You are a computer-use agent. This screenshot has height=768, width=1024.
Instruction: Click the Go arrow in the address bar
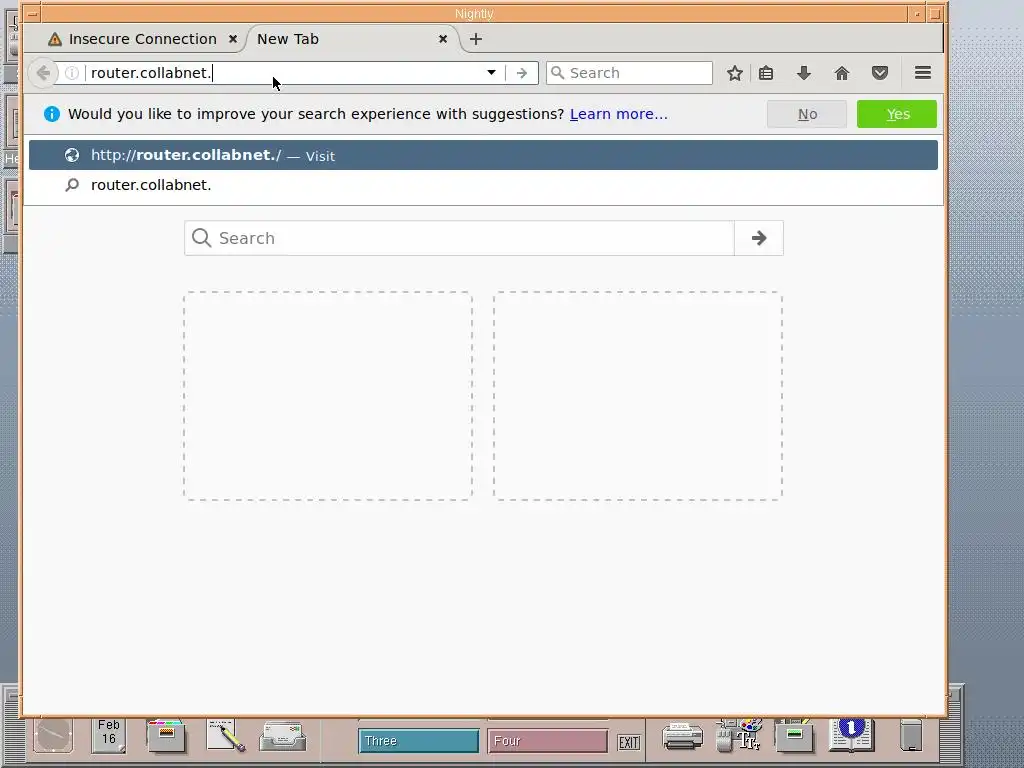pos(521,73)
